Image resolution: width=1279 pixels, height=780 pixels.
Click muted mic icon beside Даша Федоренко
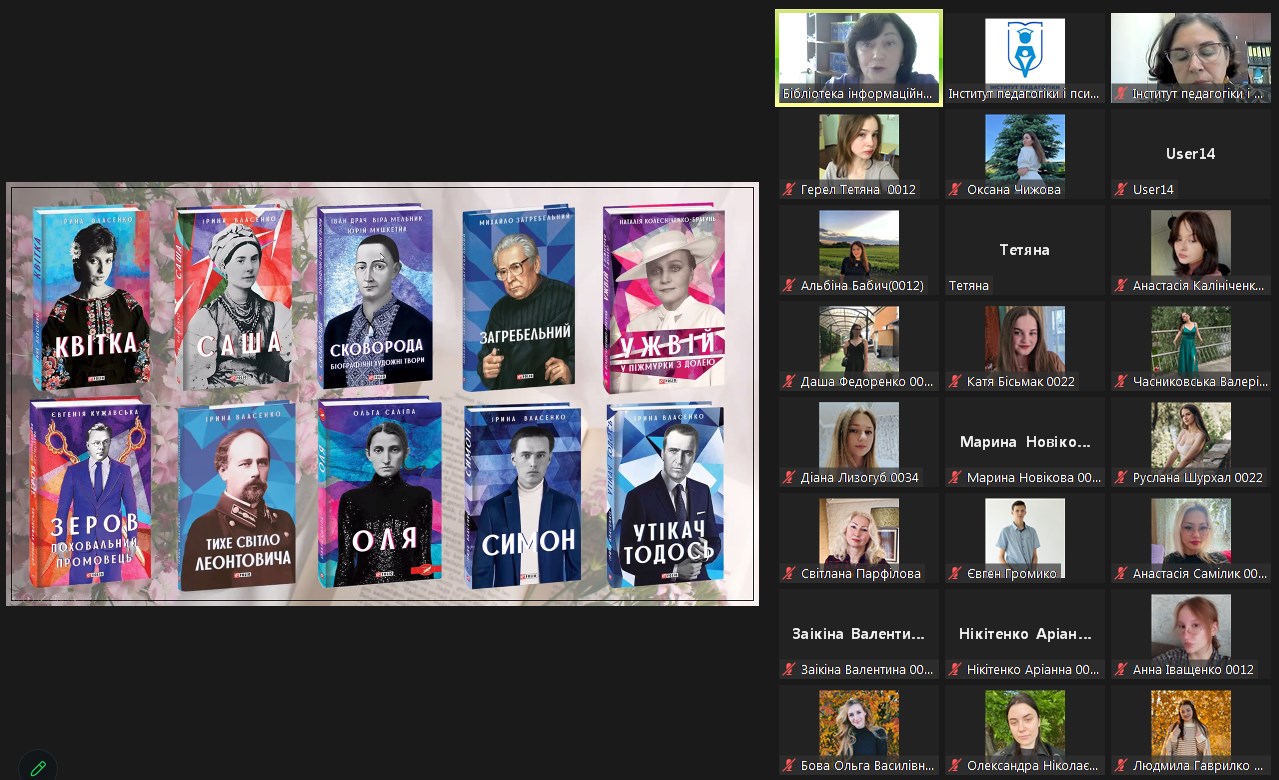[x=790, y=382]
